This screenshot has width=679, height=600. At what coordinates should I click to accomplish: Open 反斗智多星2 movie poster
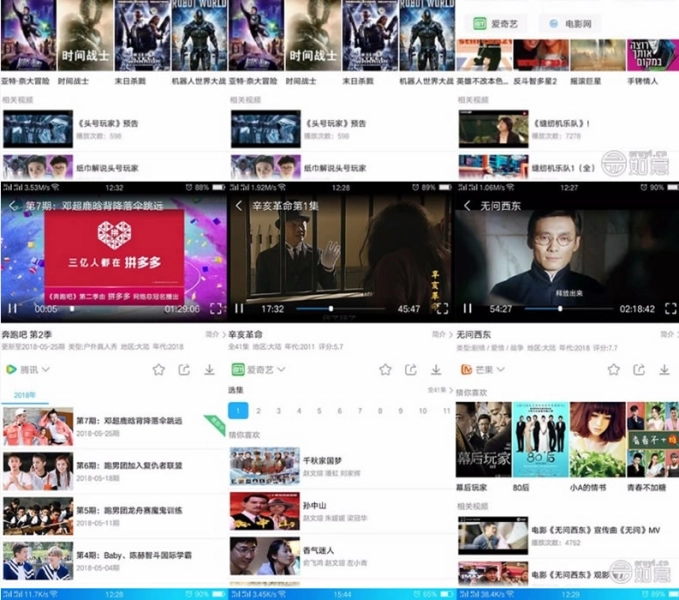(541, 55)
